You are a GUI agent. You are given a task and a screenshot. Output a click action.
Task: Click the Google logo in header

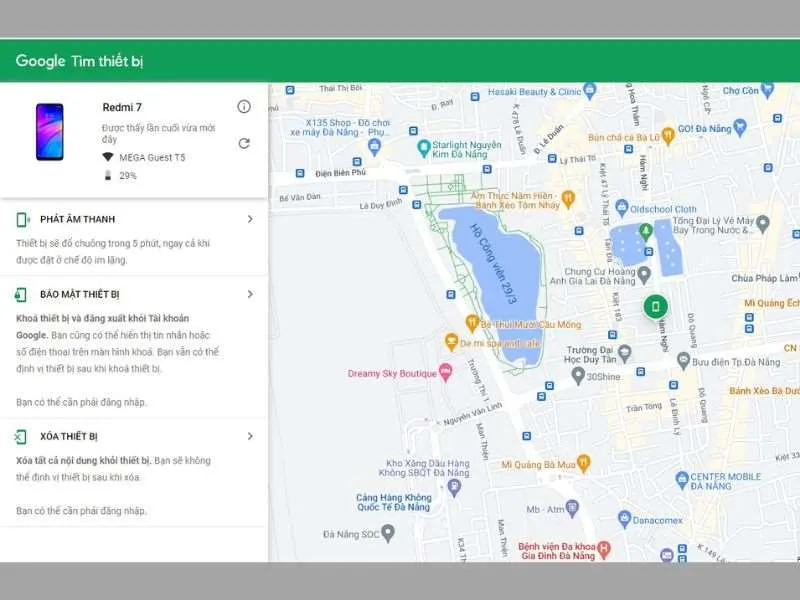(x=40, y=61)
